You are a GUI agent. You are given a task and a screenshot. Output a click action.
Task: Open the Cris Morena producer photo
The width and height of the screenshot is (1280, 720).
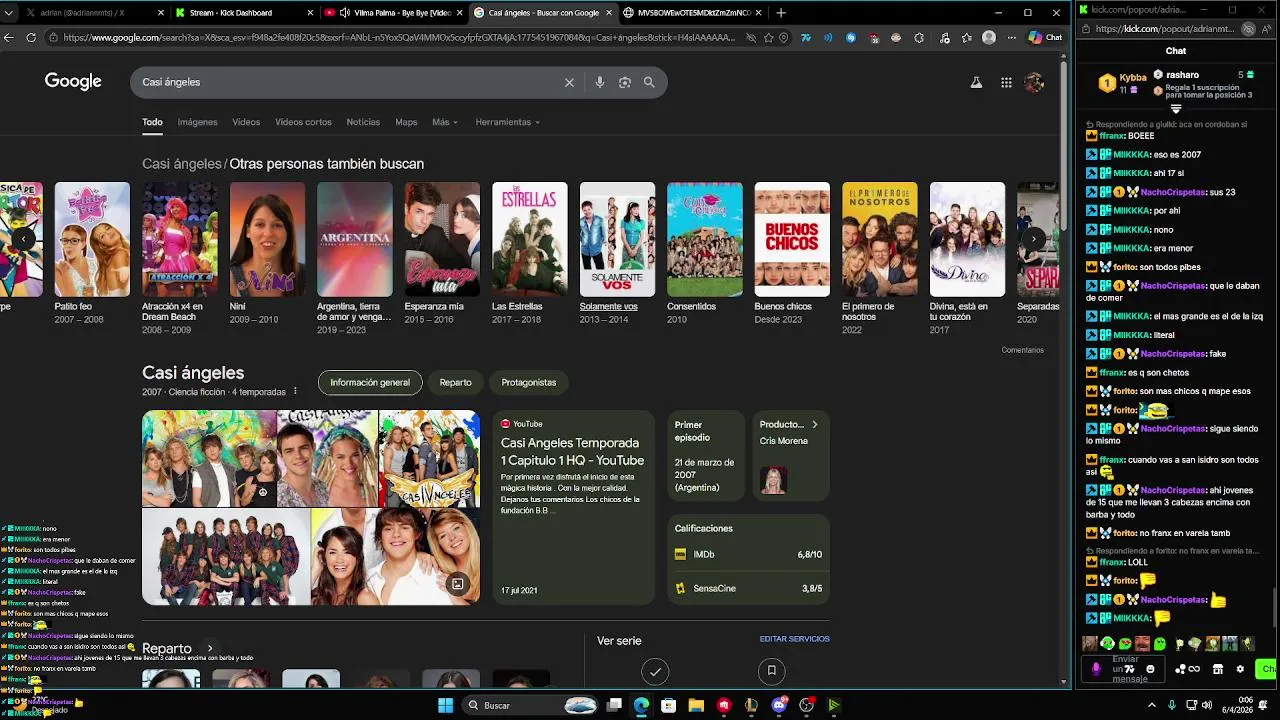click(x=773, y=480)
